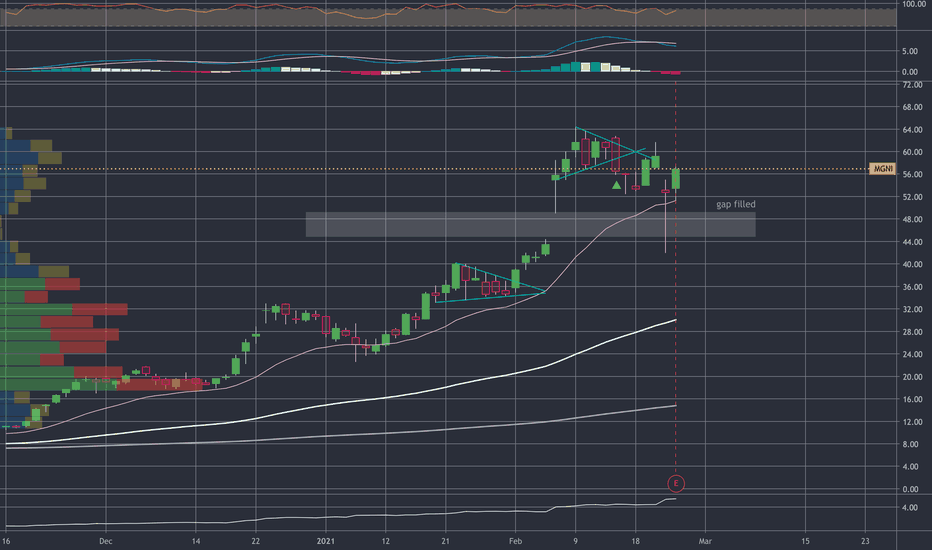The height and width of the screenshot is (550, 932).
Task: Click the 5.00 label on the MACD scale
Action: point(909,52)
